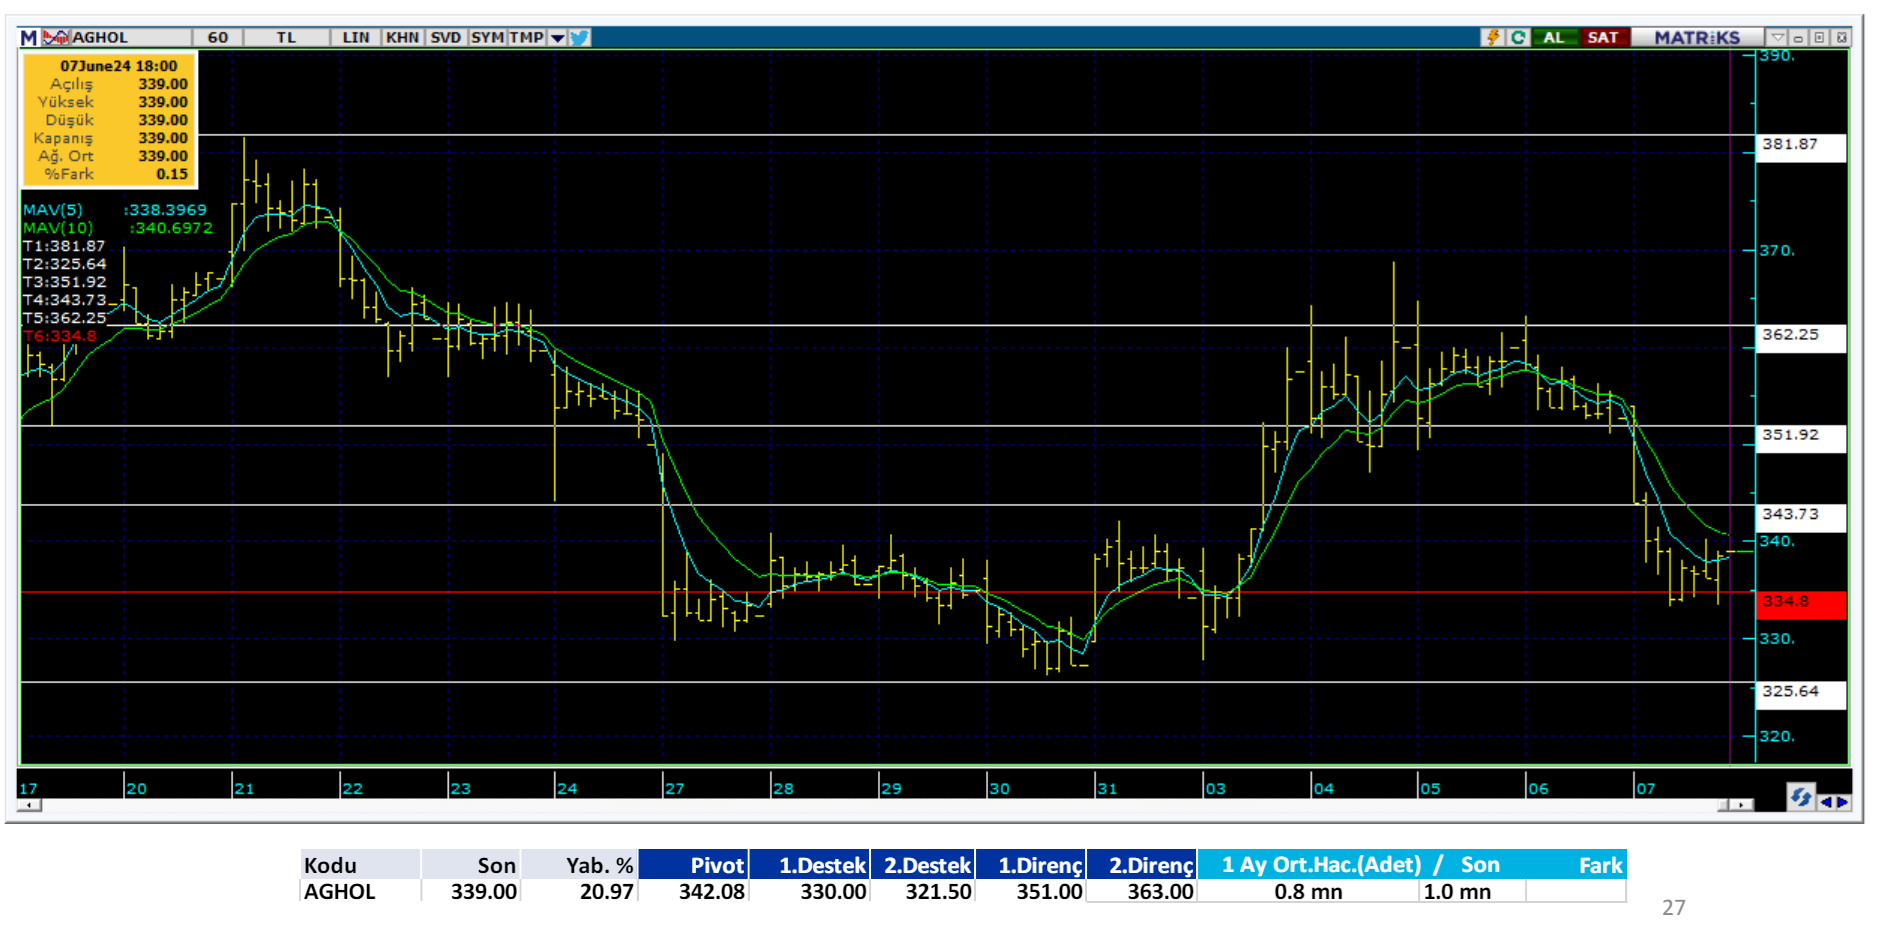Image resolution: width=1882 pixels, height=933 pixels.
Task: Toggle the TMP option
Action: click(527, 38)
